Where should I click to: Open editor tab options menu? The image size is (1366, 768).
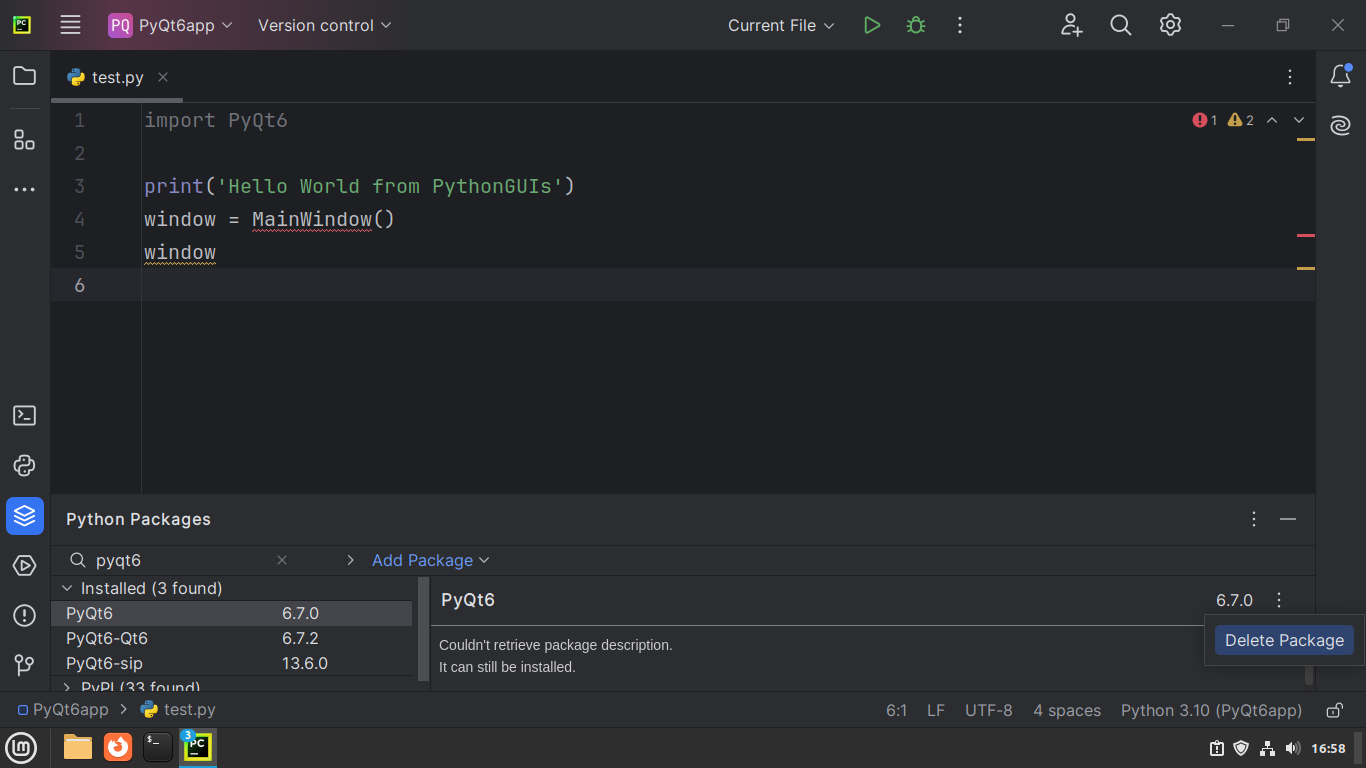tap(1290, 77)
